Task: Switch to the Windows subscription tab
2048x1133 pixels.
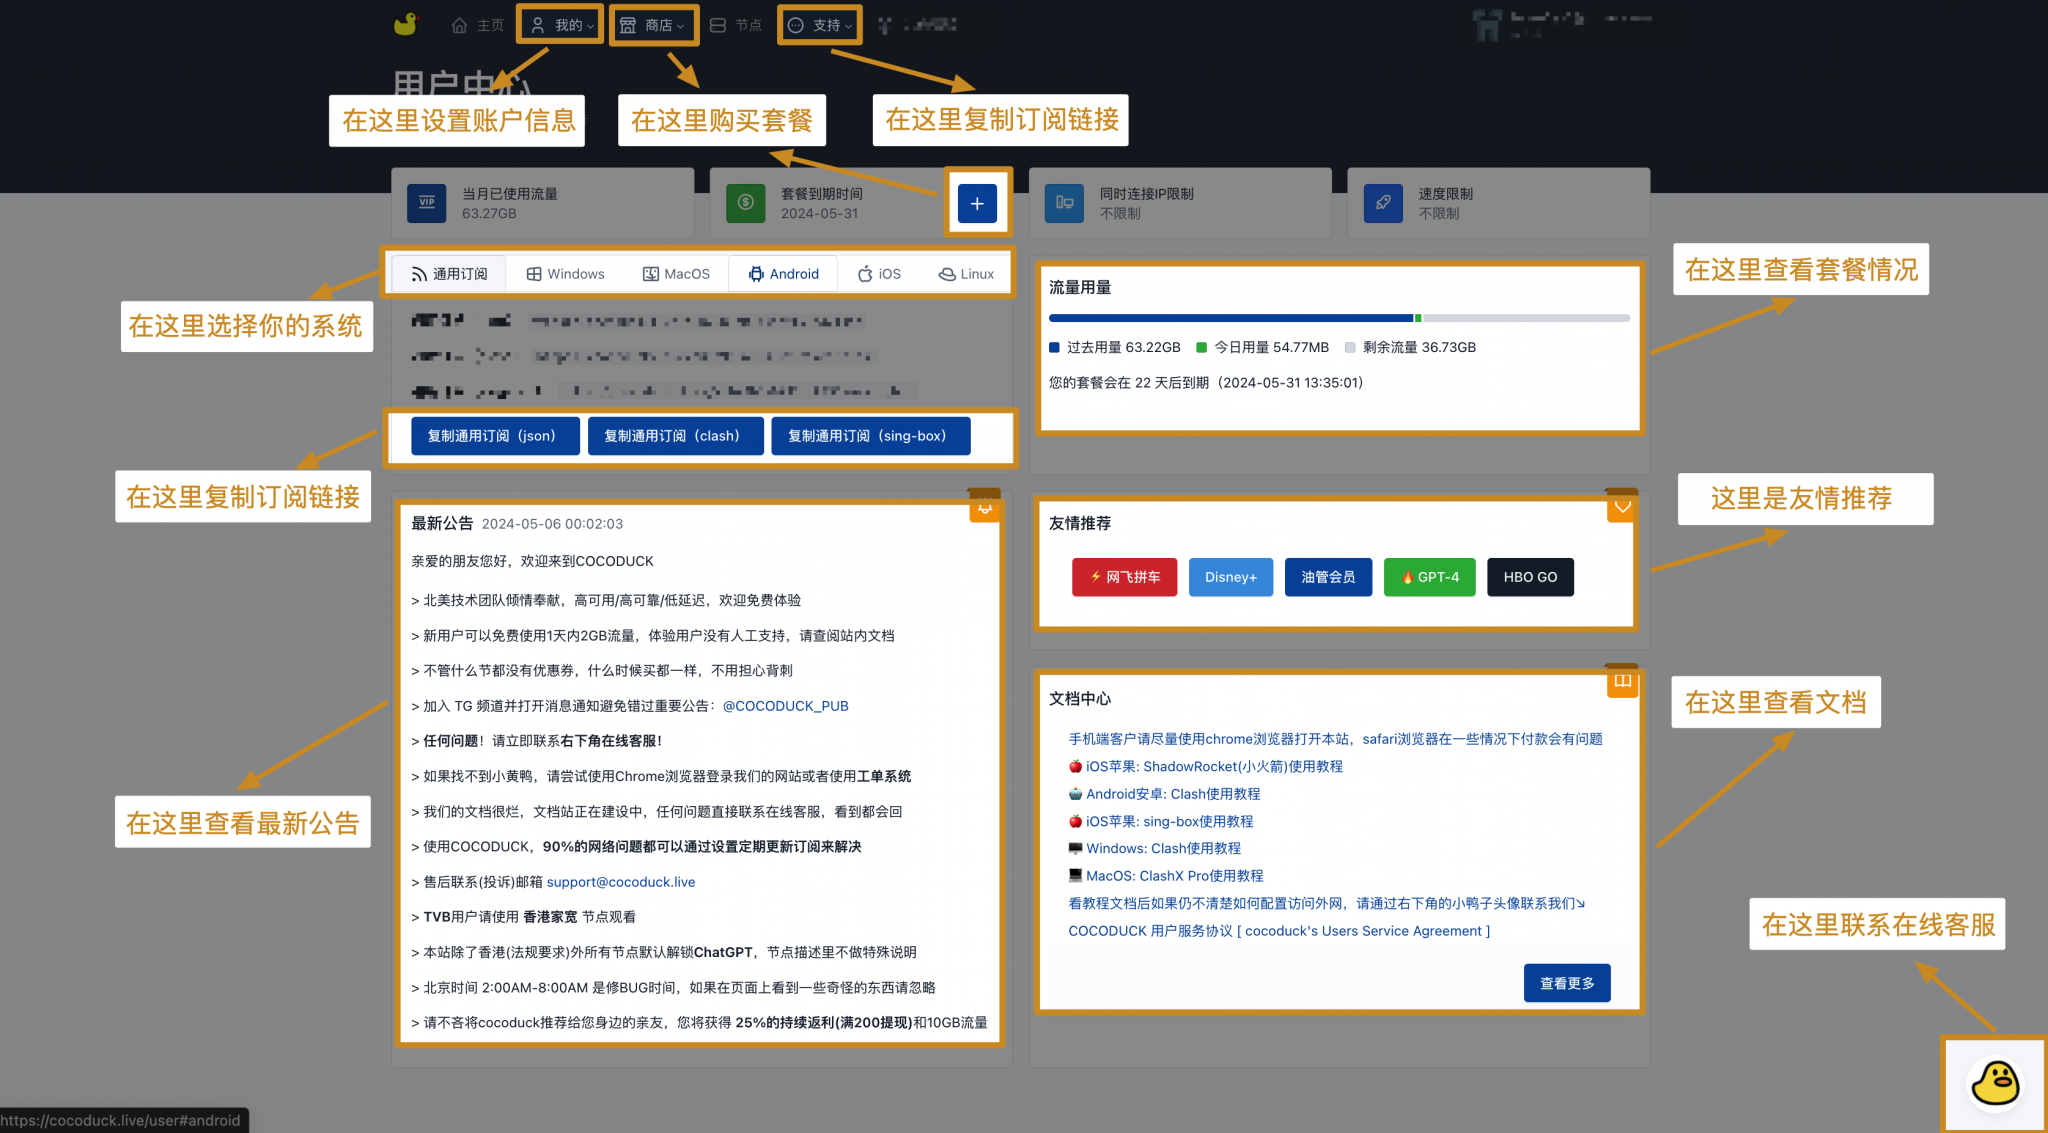Action: point(565,273)
